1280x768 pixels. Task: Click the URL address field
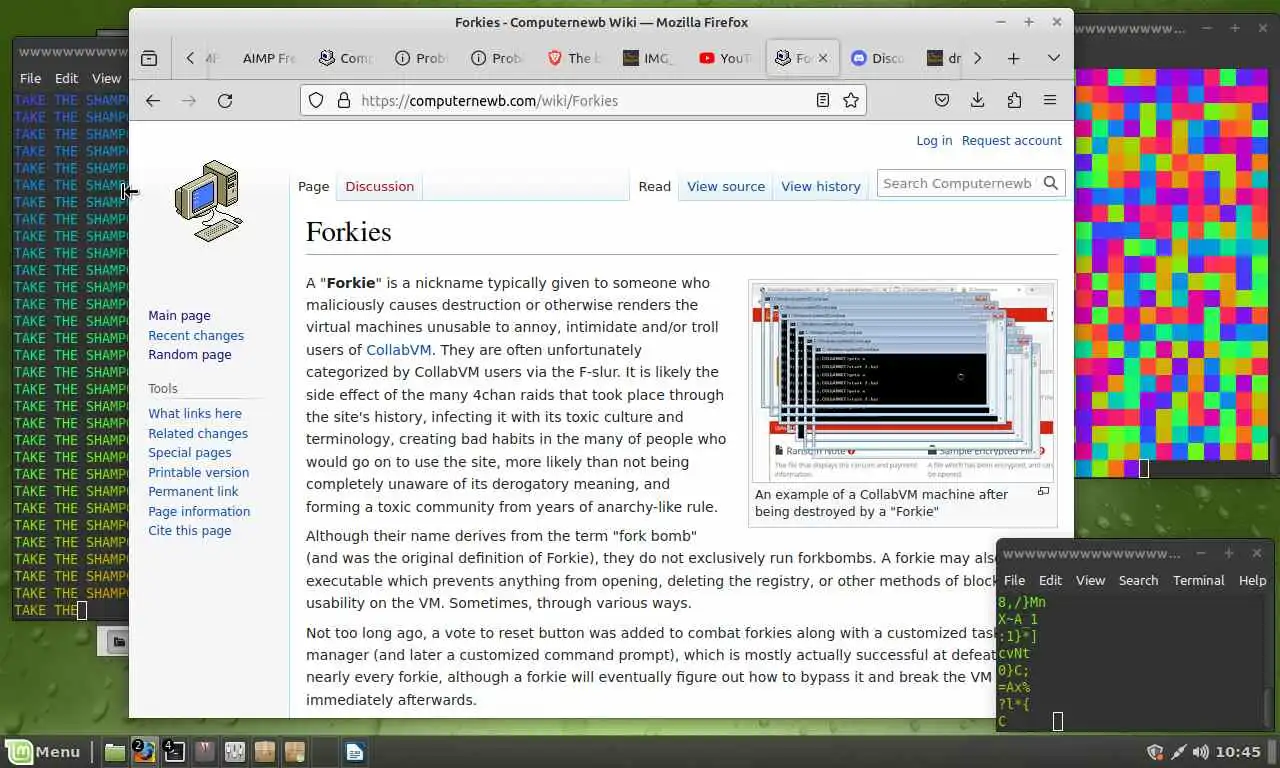583,100
